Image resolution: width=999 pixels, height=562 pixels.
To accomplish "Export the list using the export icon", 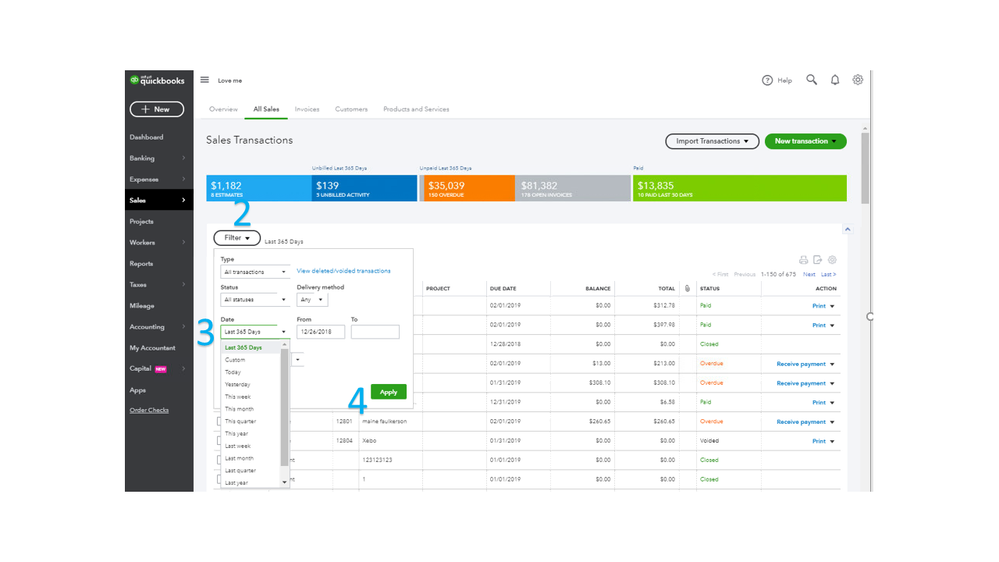I will coord(817,260).
